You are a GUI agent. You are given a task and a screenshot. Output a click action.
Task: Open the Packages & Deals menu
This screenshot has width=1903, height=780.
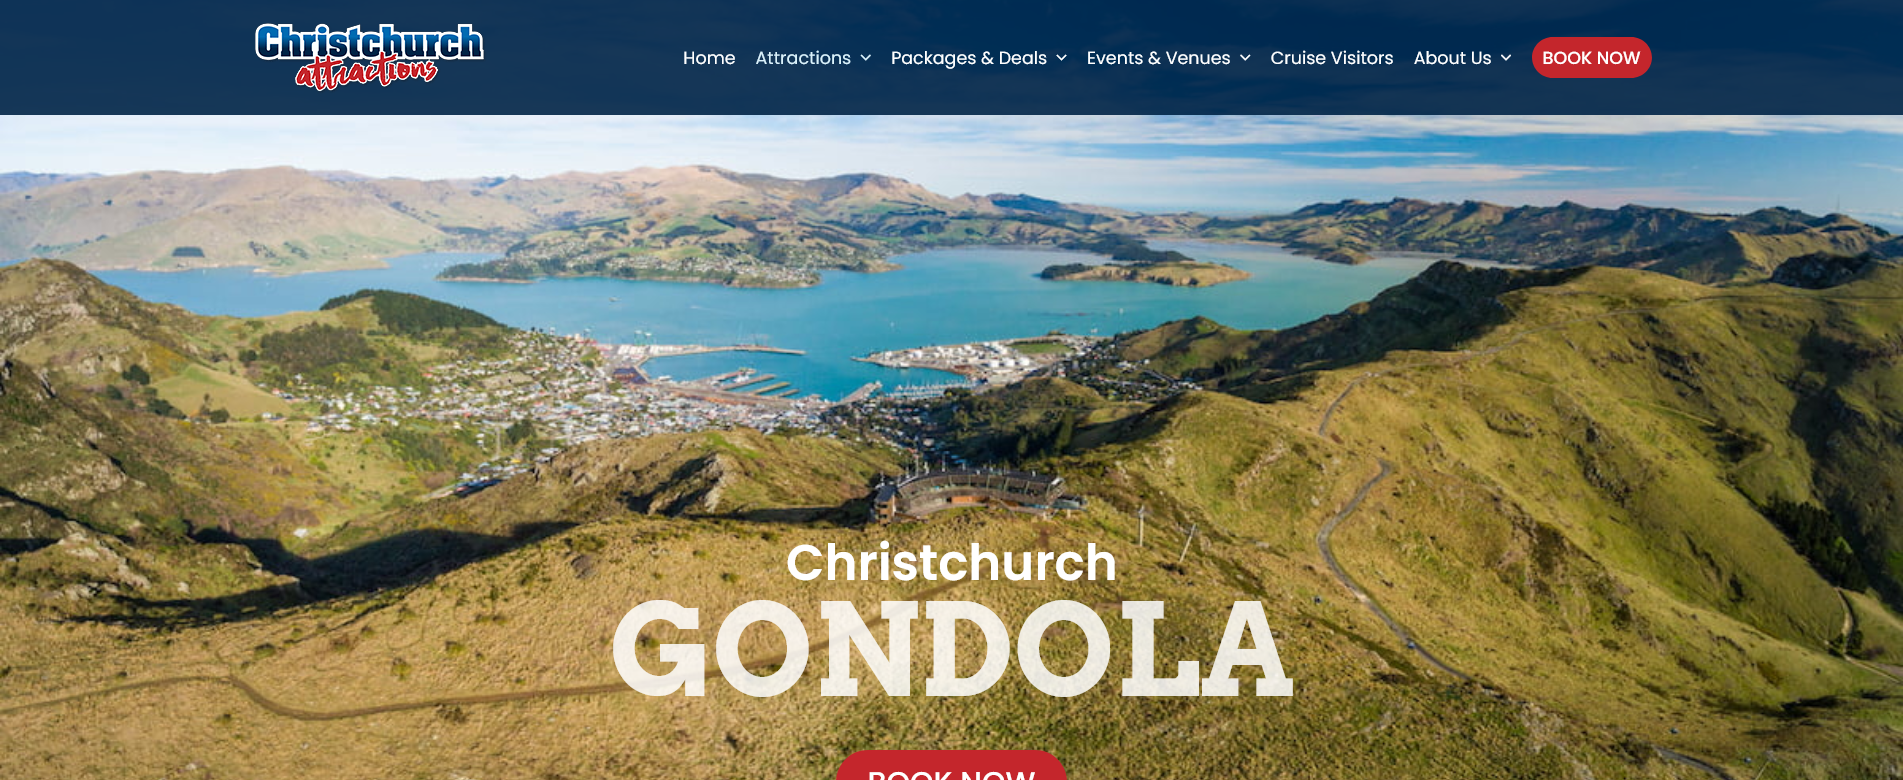[969, 58]
